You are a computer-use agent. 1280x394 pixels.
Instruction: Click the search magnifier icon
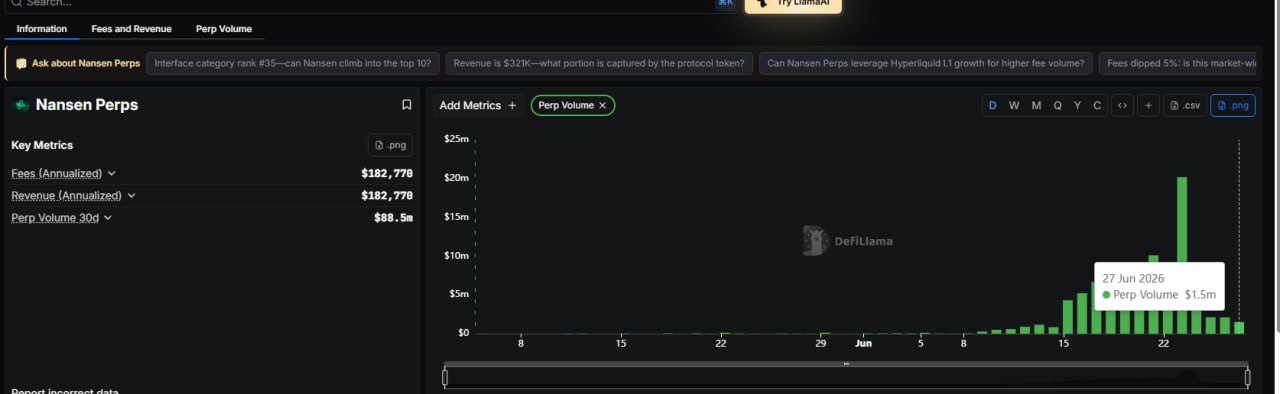(x=16, y=3)
